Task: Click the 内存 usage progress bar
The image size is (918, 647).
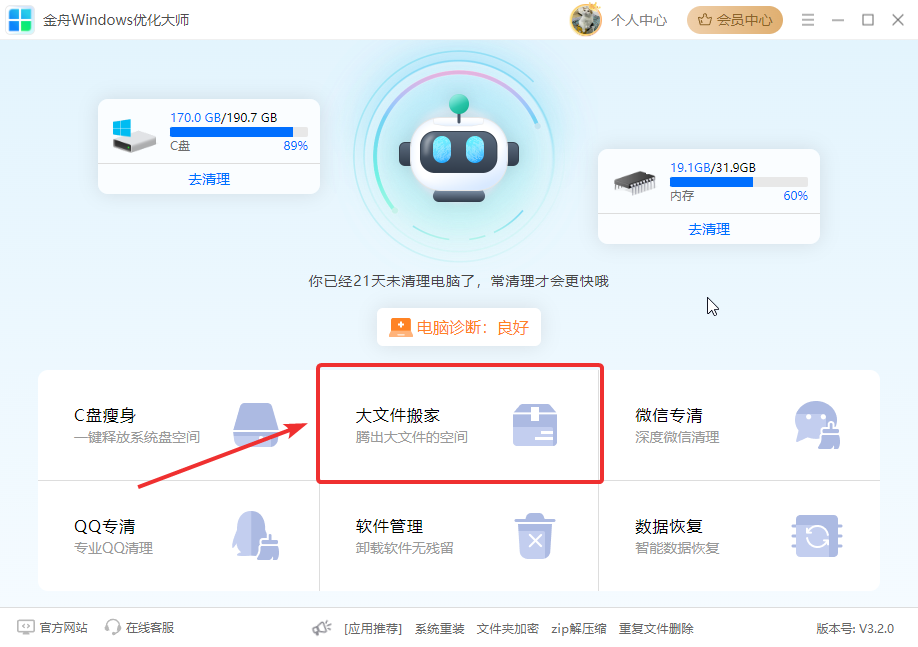Action: point(739,182)
